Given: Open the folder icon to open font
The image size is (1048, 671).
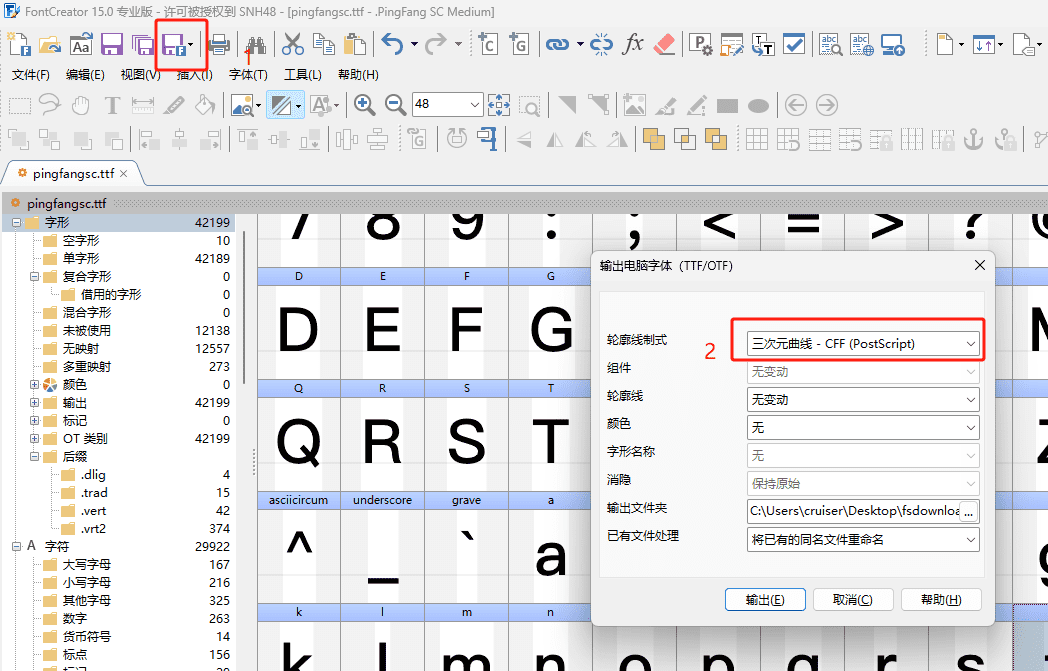Looking at the screenshot, I should tap(50, 44).
